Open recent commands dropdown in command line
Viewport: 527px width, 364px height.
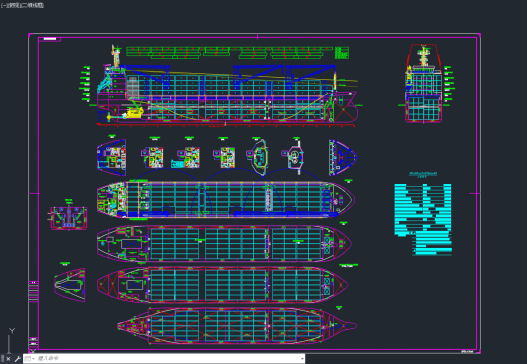coord(30,359)
